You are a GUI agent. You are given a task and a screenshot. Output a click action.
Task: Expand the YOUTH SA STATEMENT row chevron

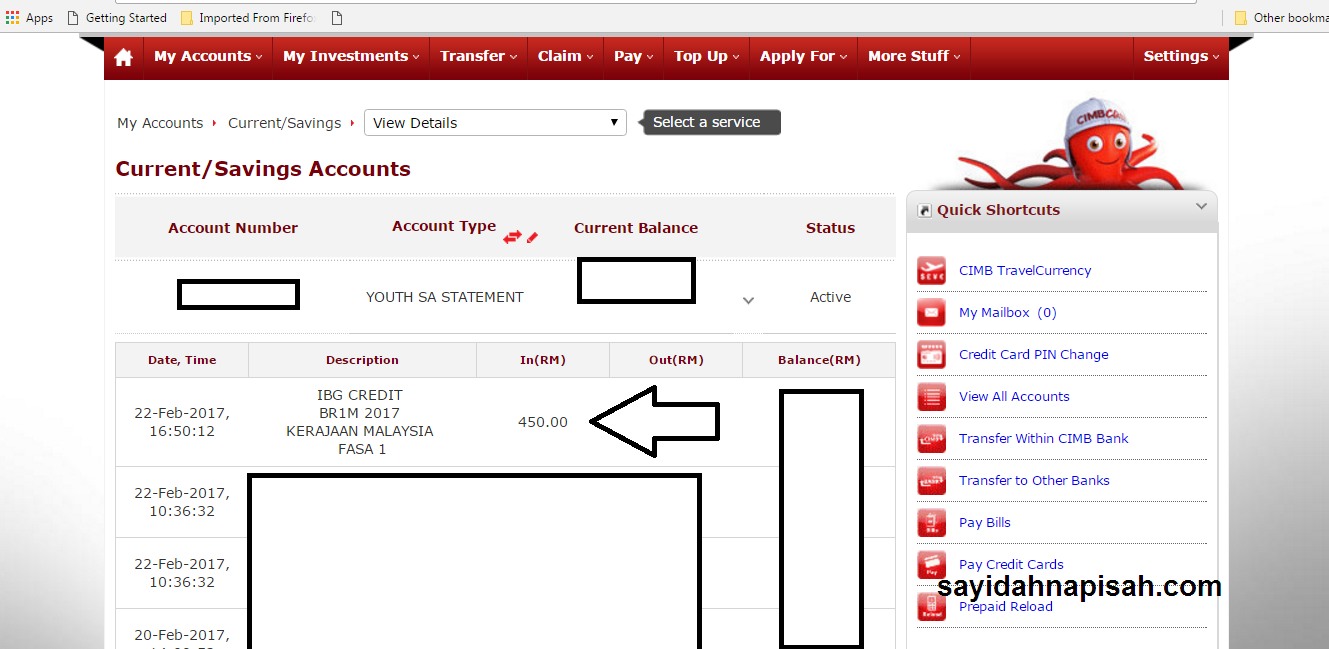tap(748, 300)
